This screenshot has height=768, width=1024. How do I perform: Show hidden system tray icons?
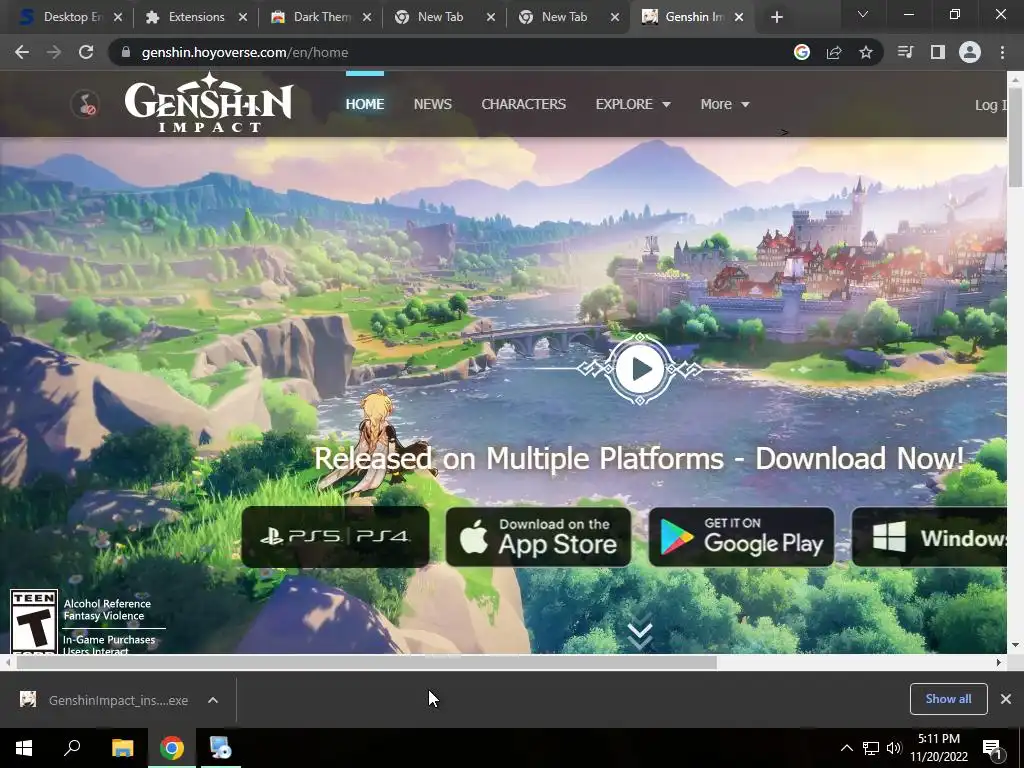click(846, 748)
